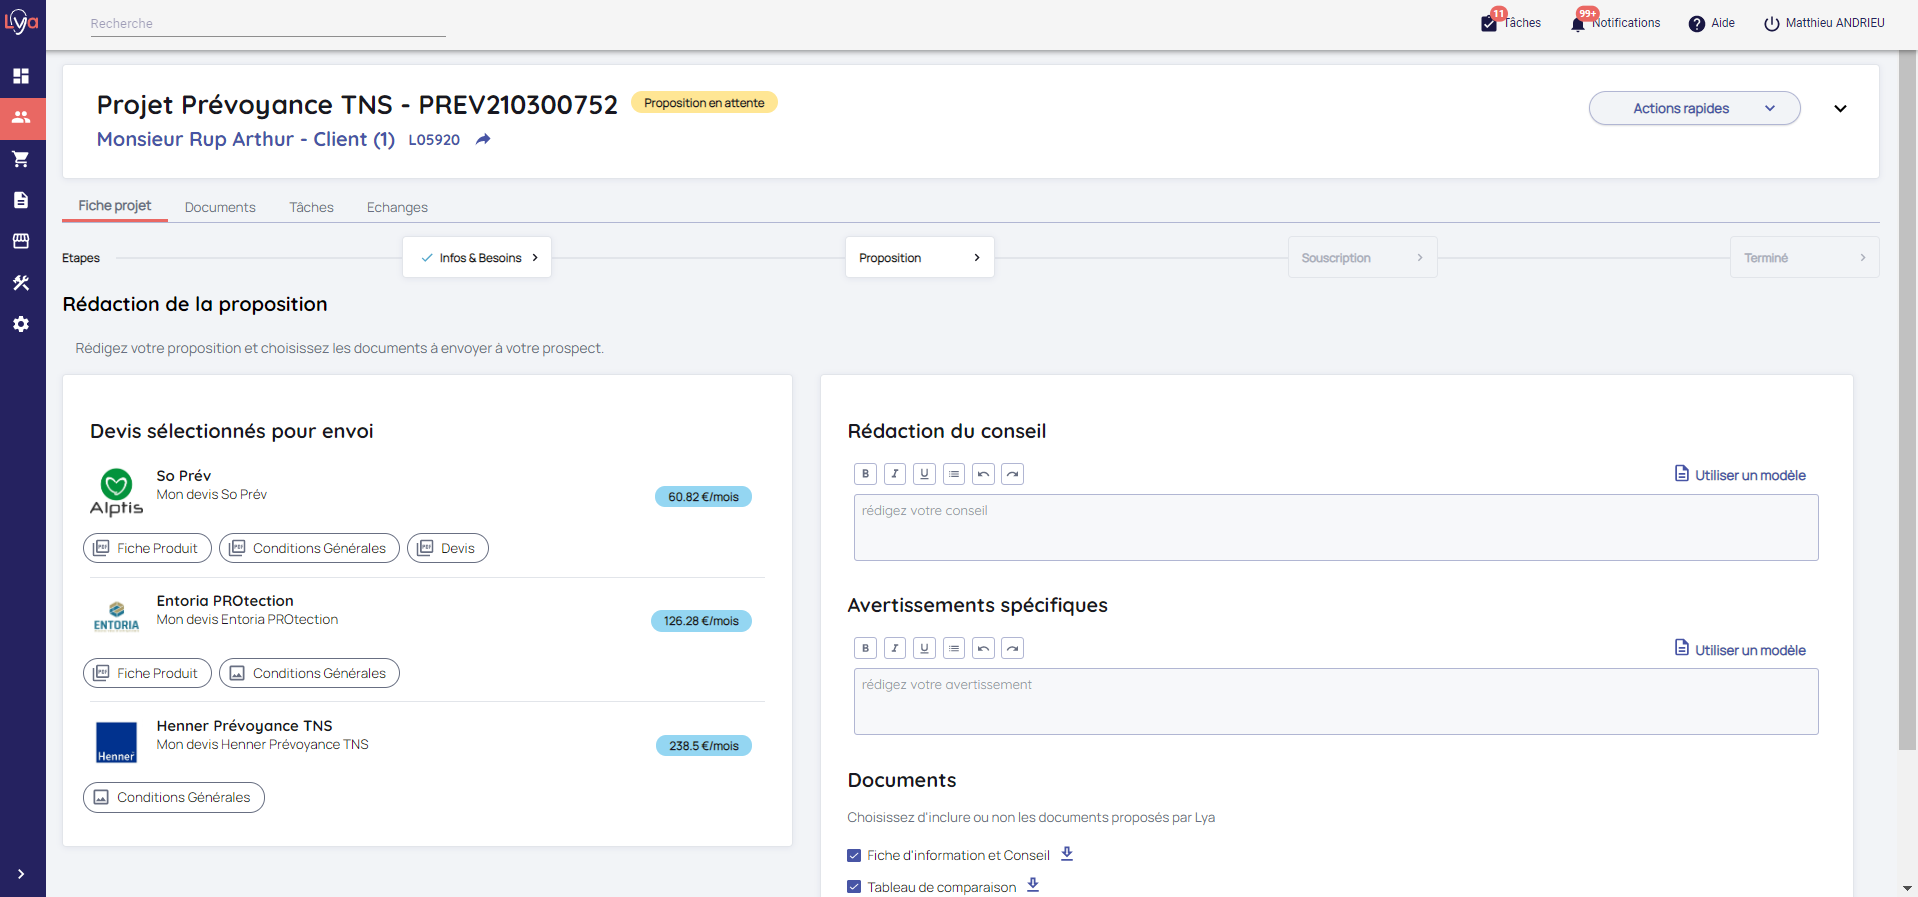Screen dimensions: 1918x897
Task: Click the shopping cart sidebar icon
Action: pyautogui.click(x=21, y=159)
